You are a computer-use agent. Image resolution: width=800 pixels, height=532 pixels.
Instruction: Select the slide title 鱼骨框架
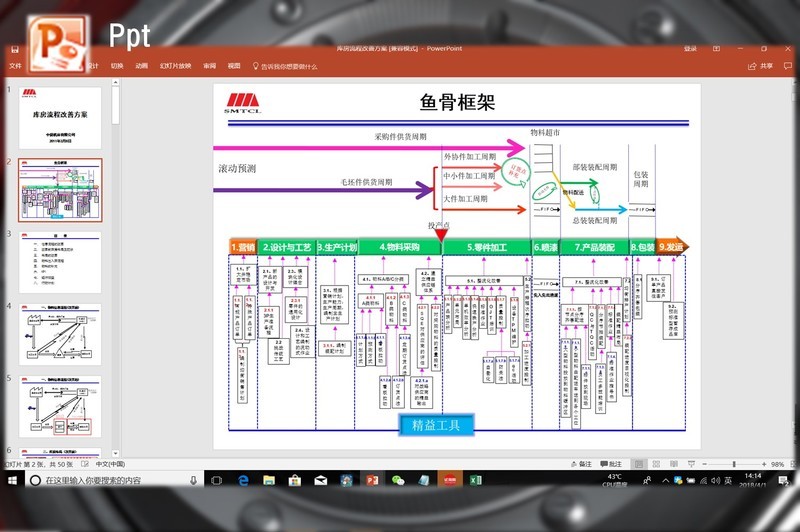[x=457, y=103]
